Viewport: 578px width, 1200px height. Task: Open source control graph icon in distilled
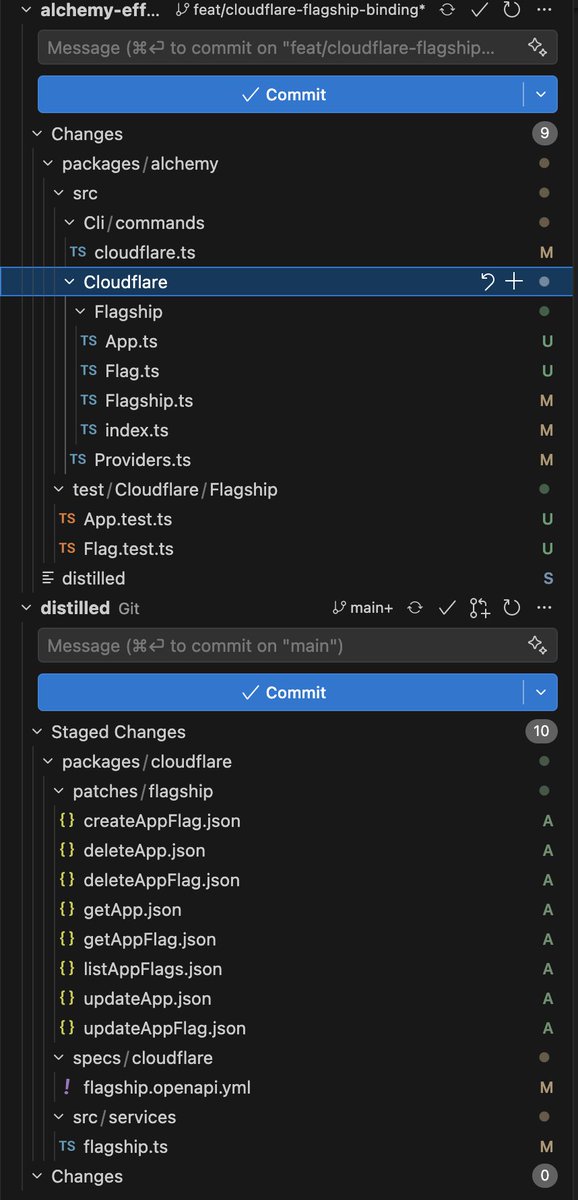tap(480, 607)
